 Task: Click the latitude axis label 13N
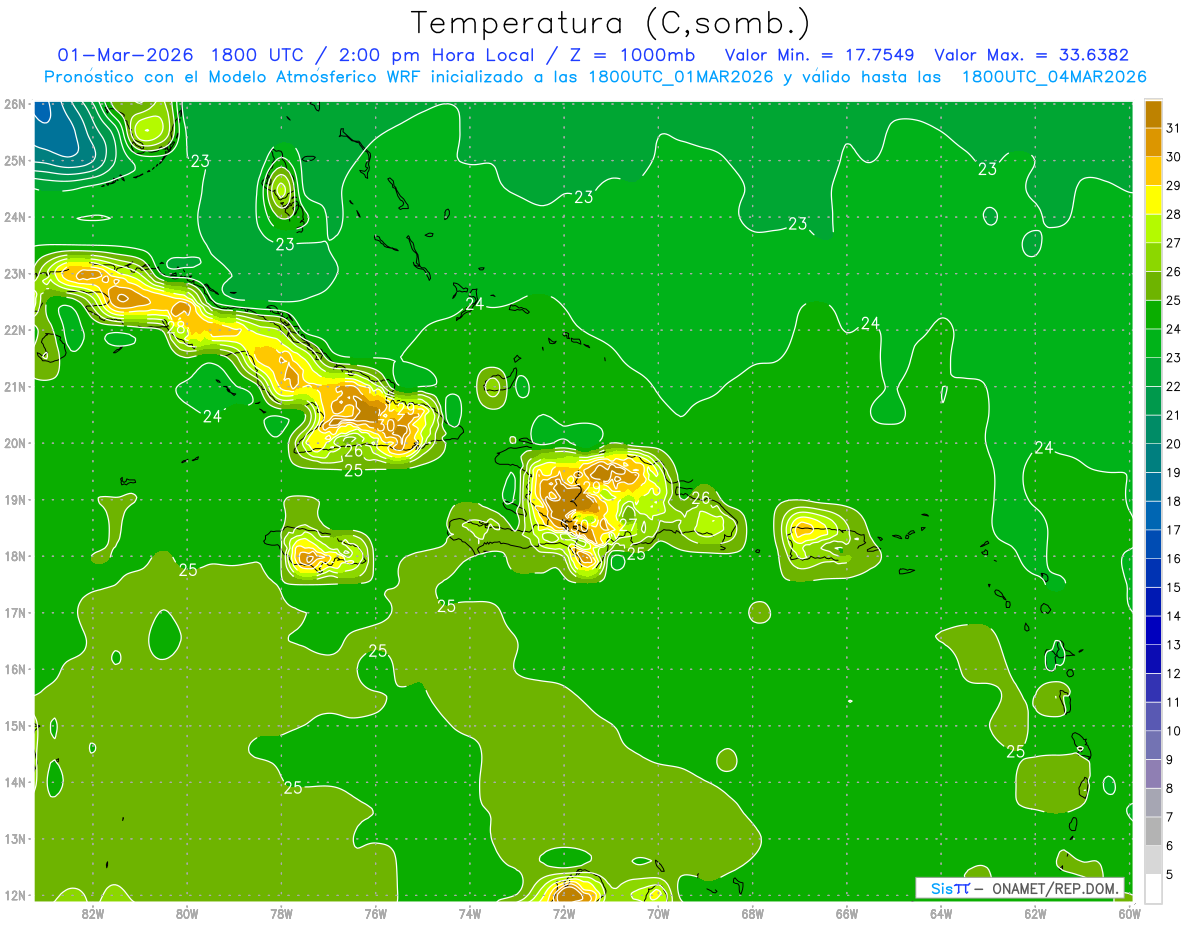(x=15, y=839)
